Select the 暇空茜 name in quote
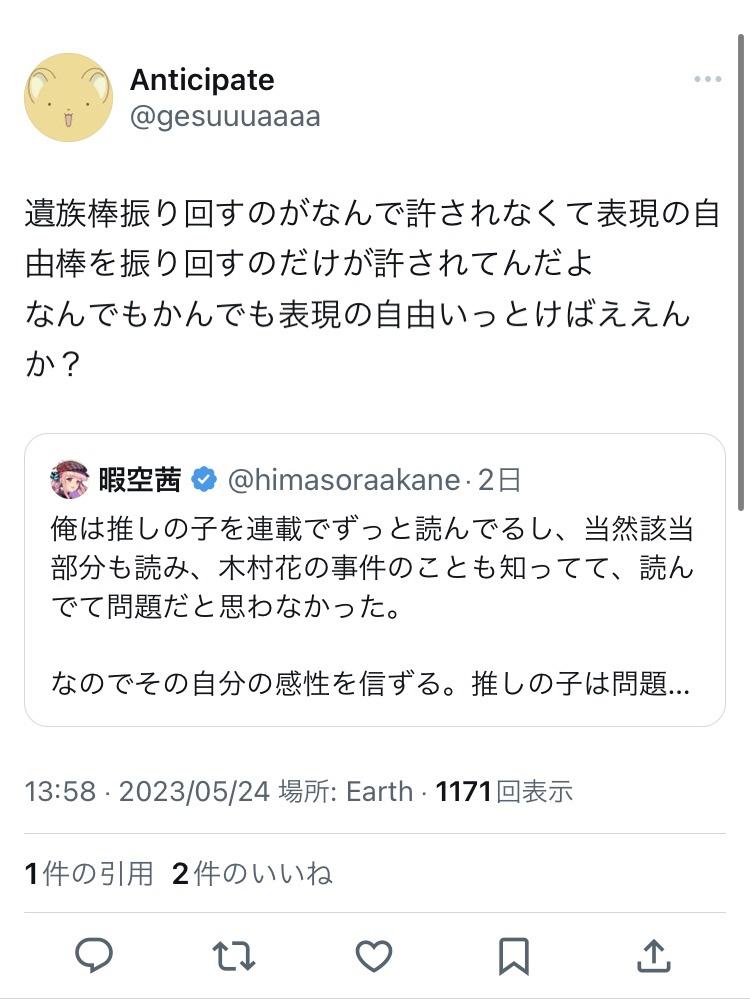The image size is (750, 1002). pyautogui.click(x=140, y=479)
